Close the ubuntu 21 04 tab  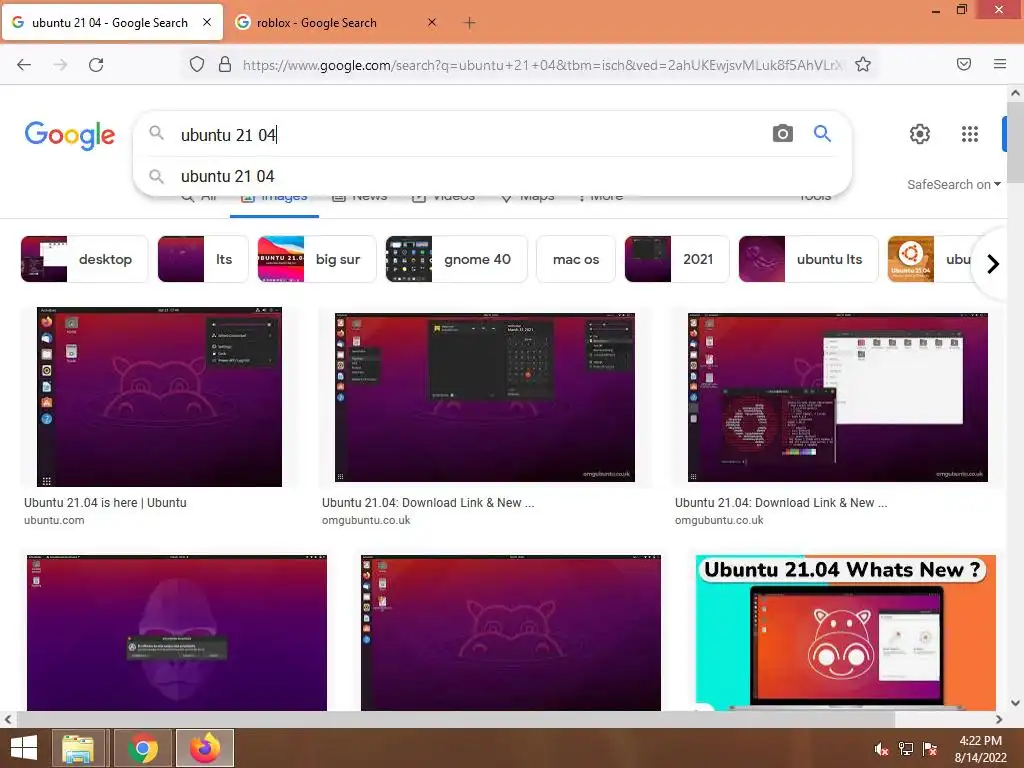tap(206, 22)
